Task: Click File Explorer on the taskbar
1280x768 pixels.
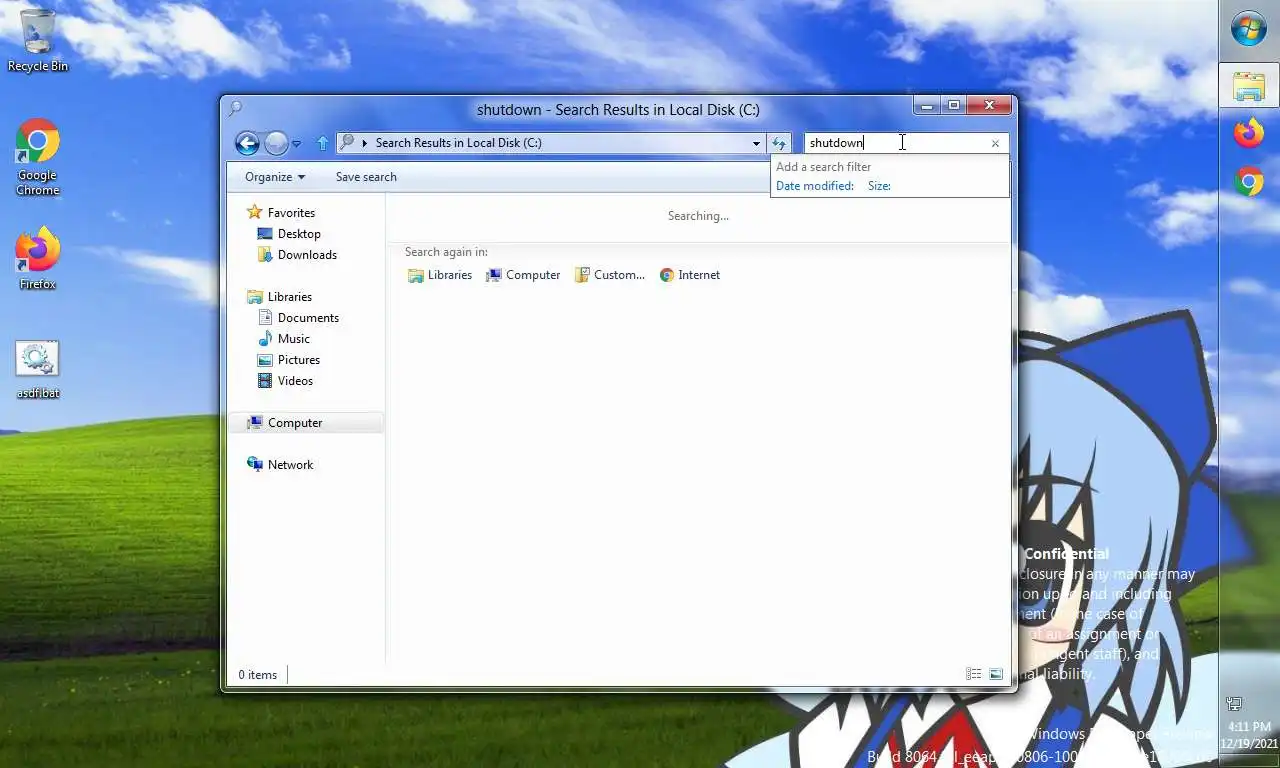Action: click(x=1249, y=86)
